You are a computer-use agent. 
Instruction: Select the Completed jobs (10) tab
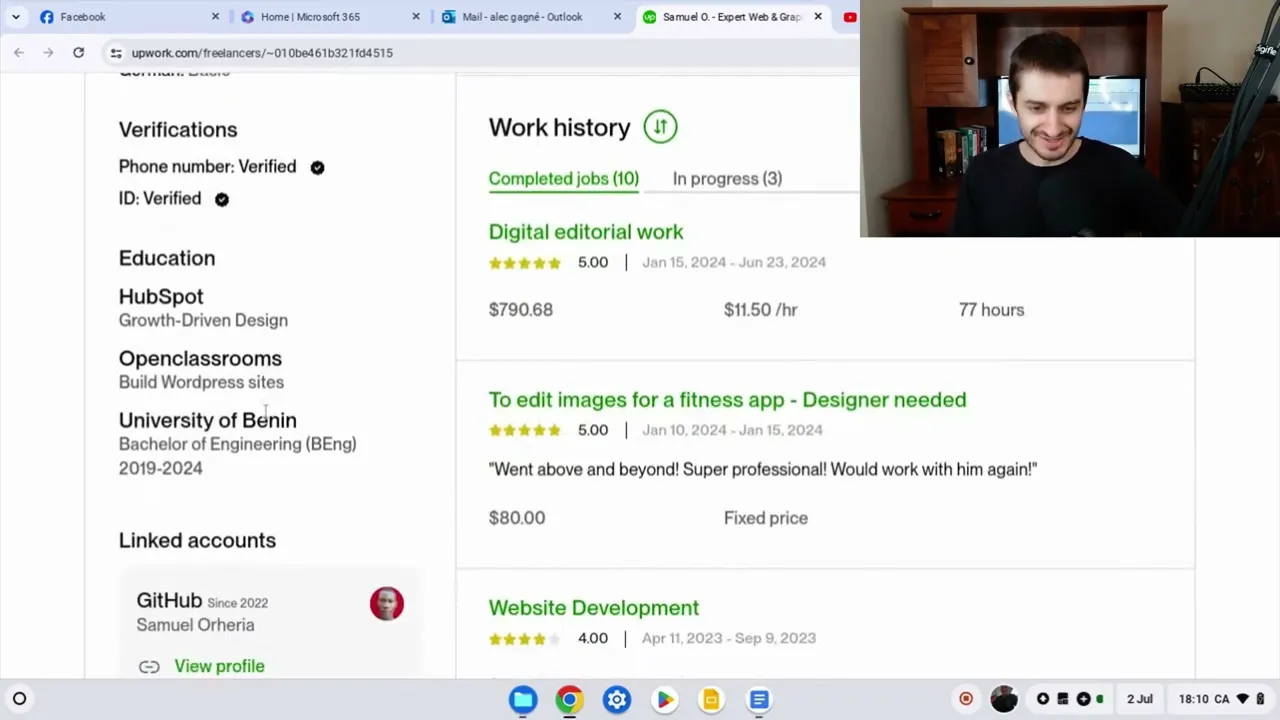563,179
